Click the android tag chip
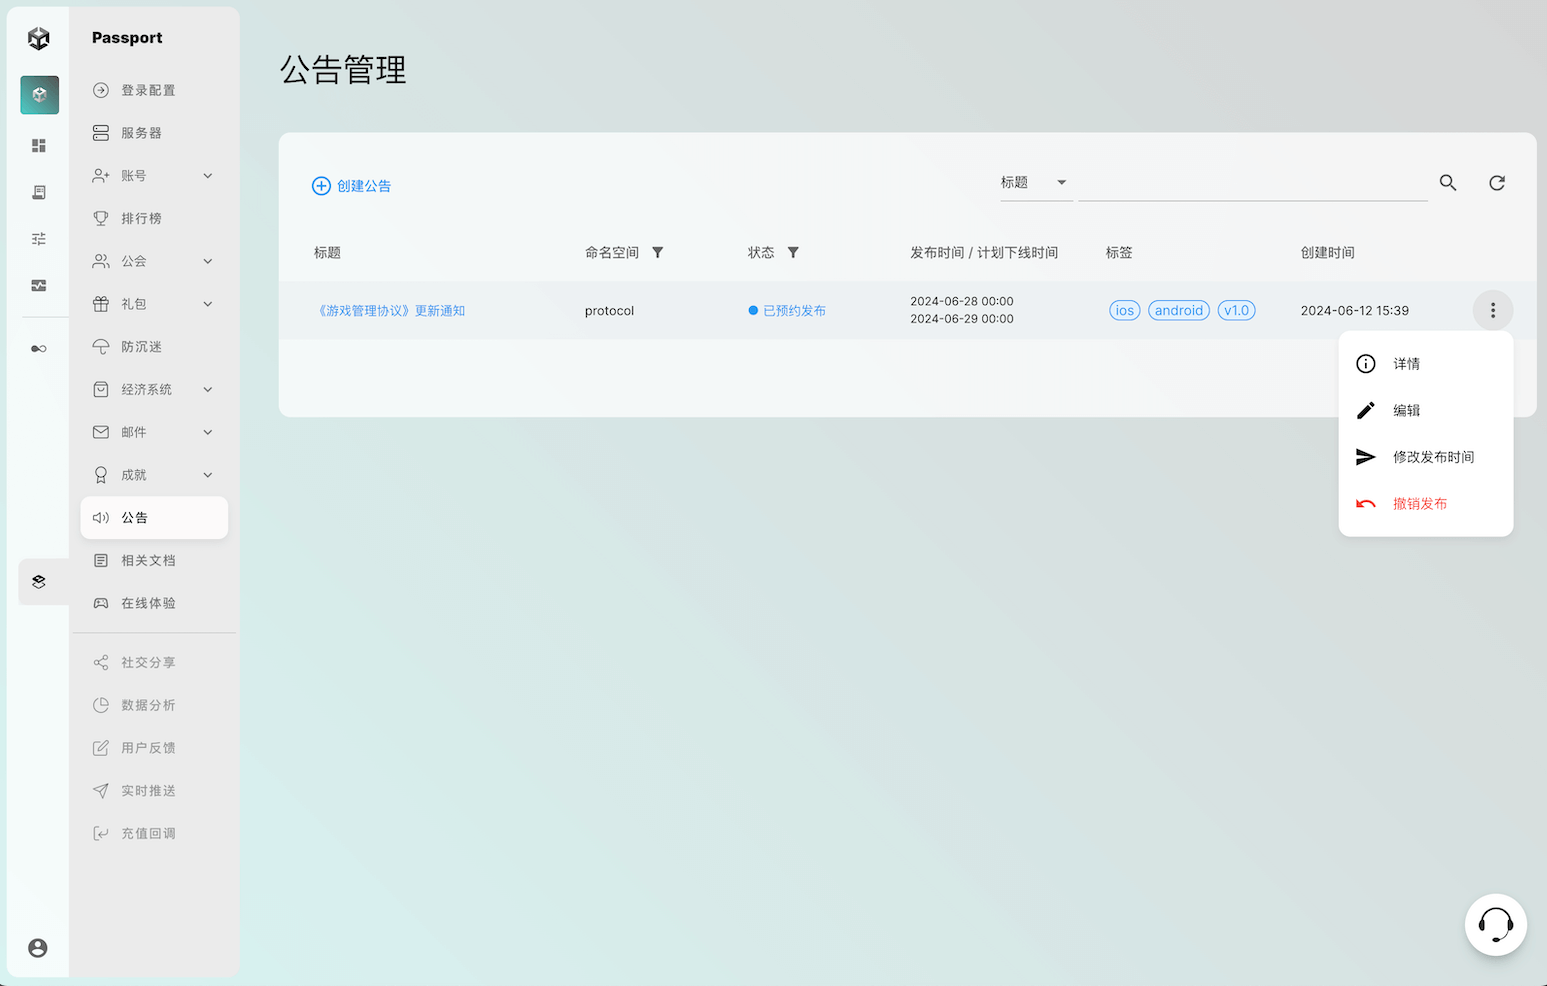 1178,311
